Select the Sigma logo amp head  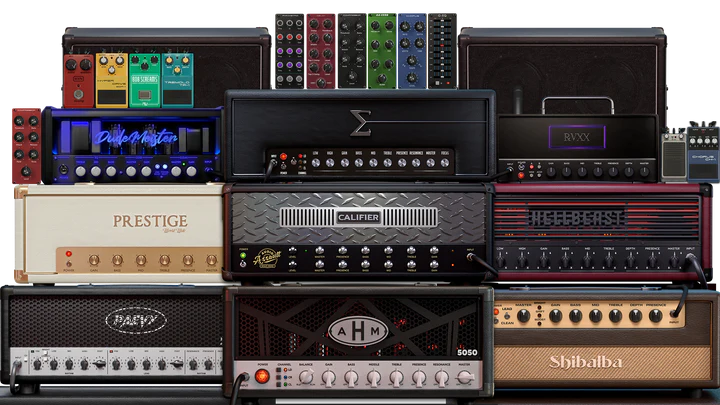(x=360, y=134)
